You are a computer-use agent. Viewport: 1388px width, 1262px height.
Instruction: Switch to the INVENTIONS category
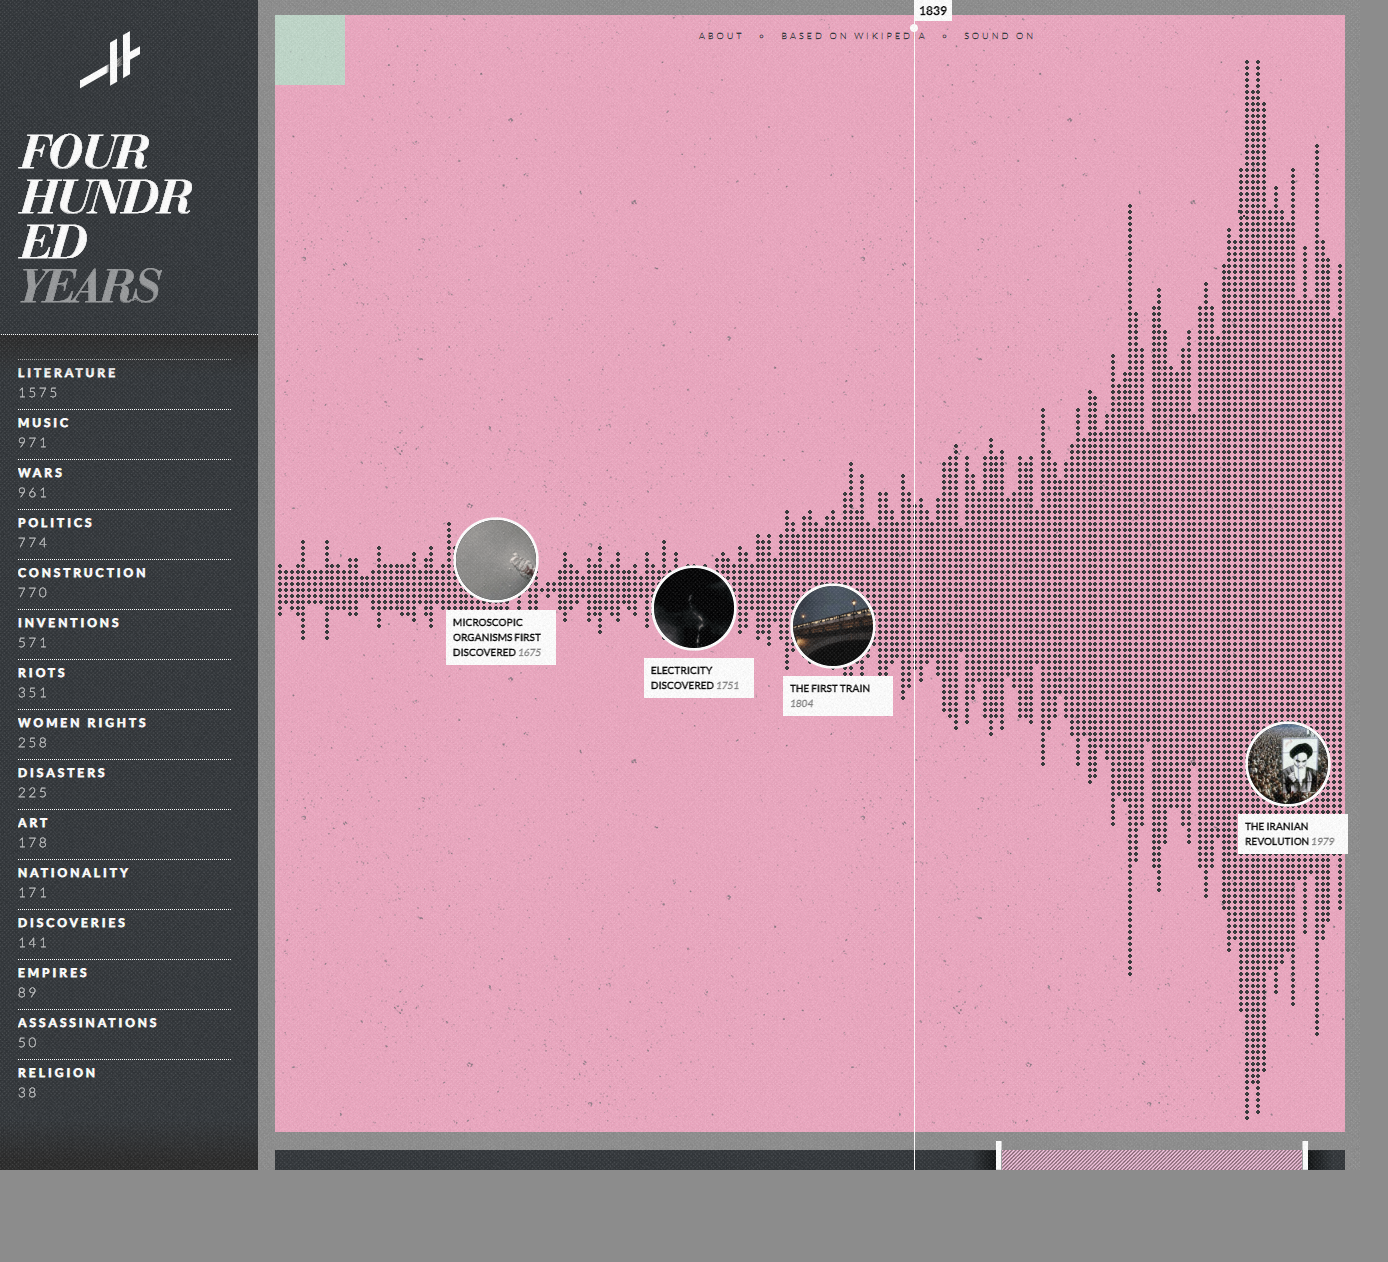(68, 622)
